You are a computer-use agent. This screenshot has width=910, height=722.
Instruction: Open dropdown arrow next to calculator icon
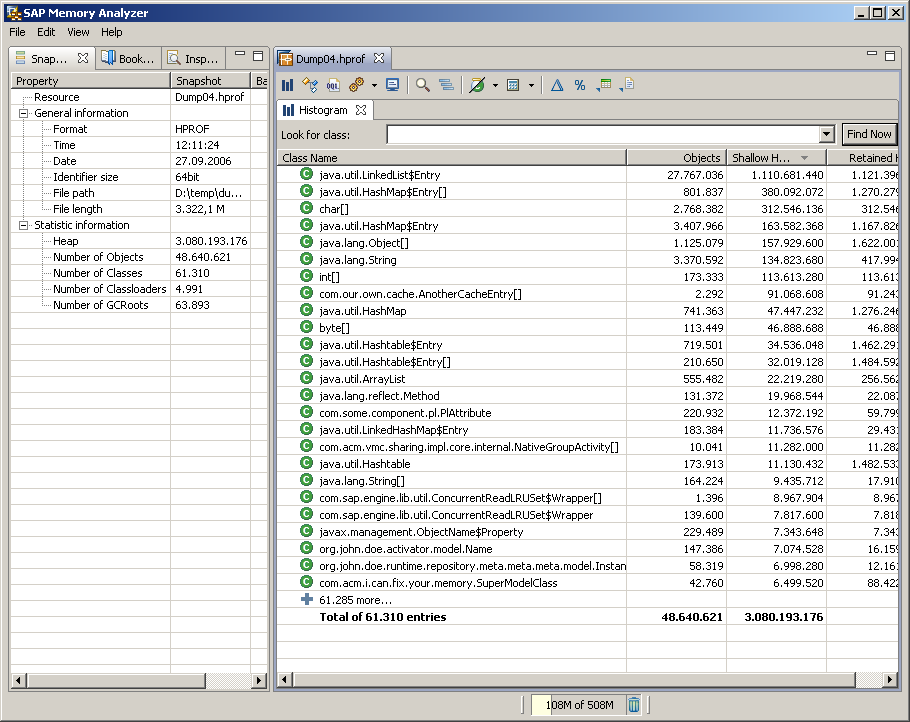[x=531, y=86]
